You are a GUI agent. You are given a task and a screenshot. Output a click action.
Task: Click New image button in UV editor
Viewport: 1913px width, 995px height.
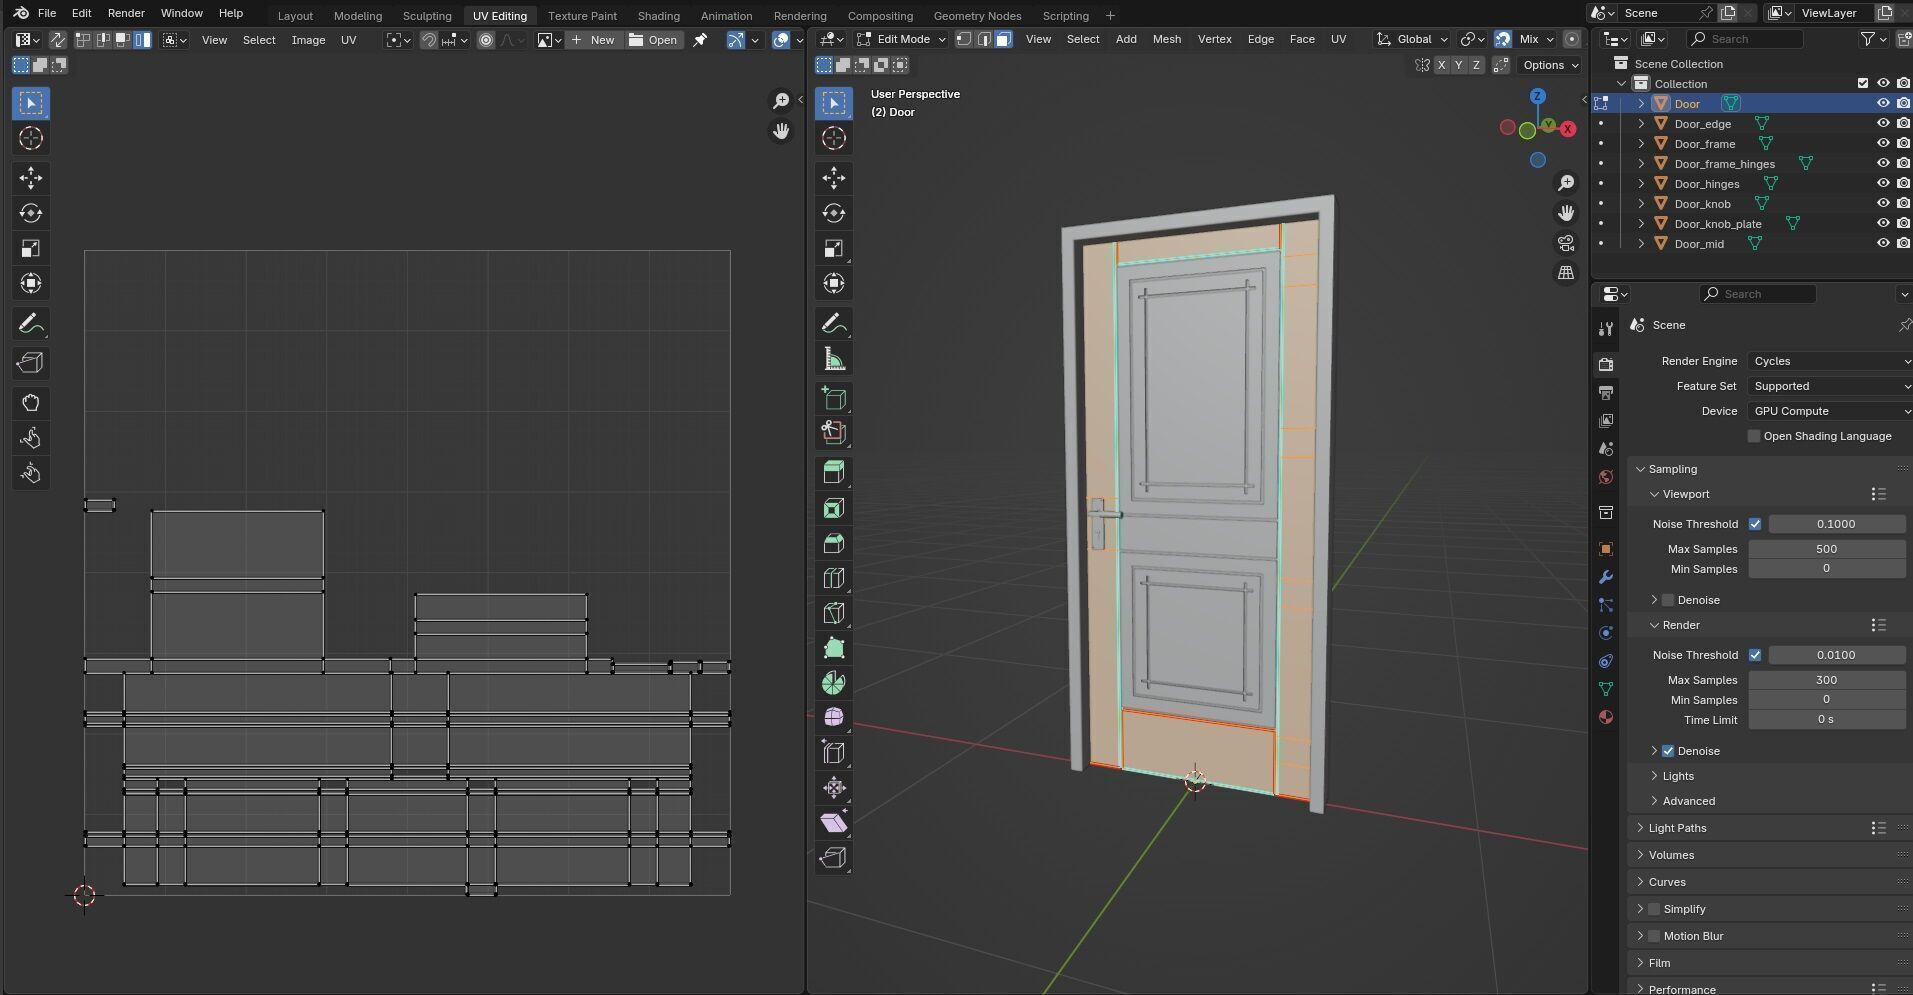pos(593,40)
